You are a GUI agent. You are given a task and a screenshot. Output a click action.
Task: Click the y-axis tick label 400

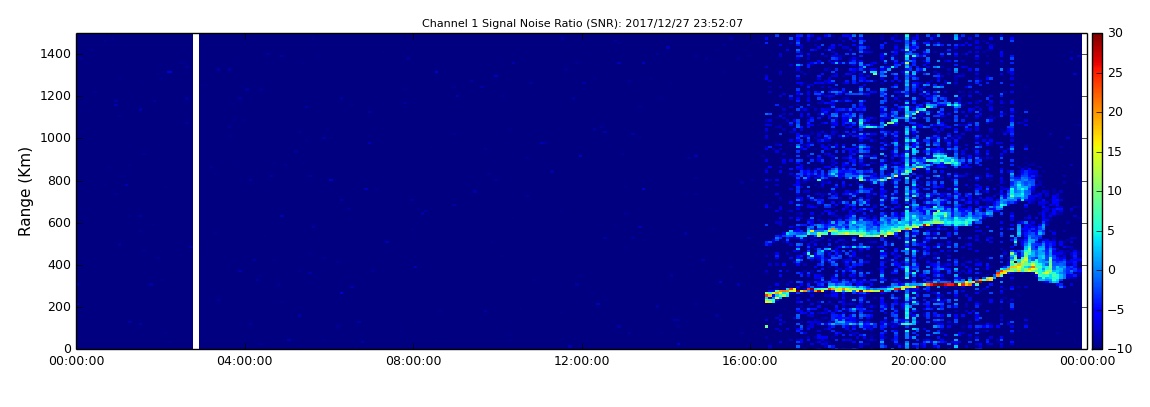pyautogui.click(x=60, y=265)
